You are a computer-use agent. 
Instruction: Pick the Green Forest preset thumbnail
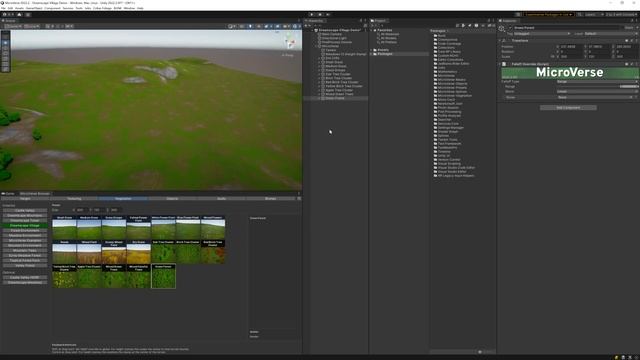[x=163, y=276]
